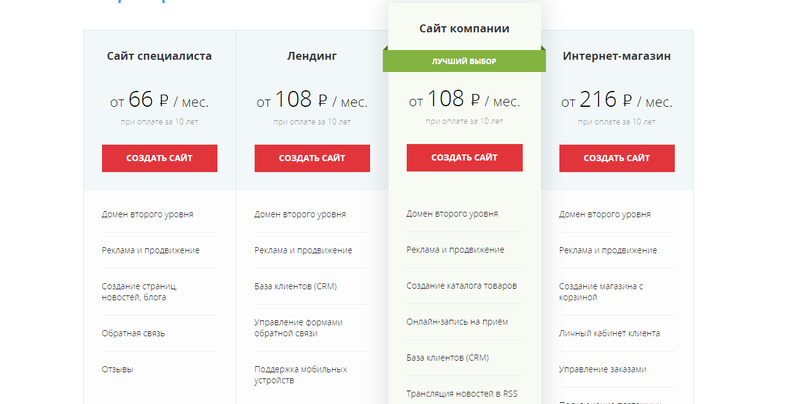Click Создать сайт under Сайт компании
Image resolution: width=800 pixels, height=404 pixels.
point(464,158)
